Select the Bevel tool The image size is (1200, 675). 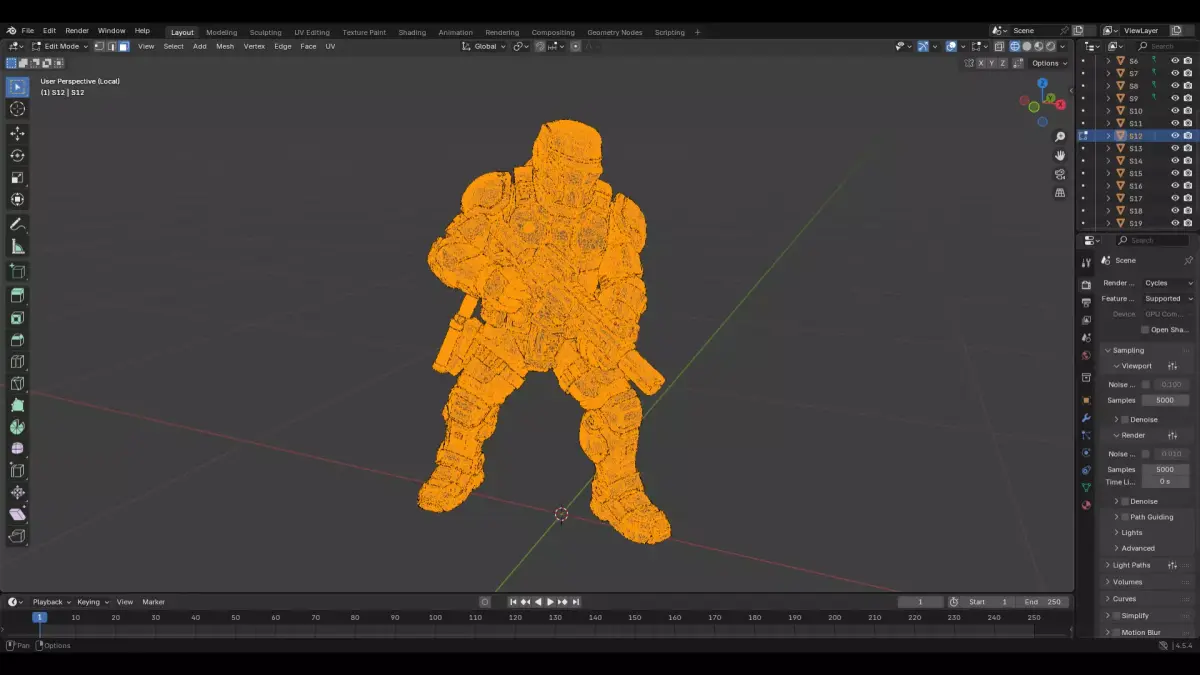point(17,340)
